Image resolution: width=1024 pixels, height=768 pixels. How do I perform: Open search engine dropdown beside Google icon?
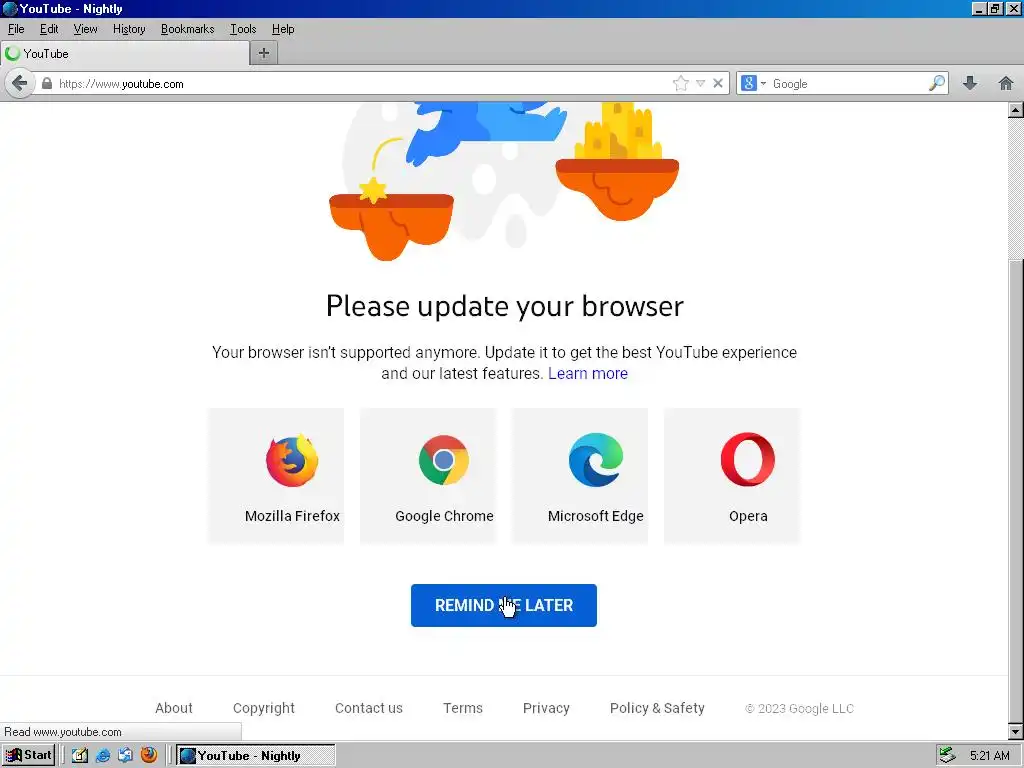pos(763,84)
